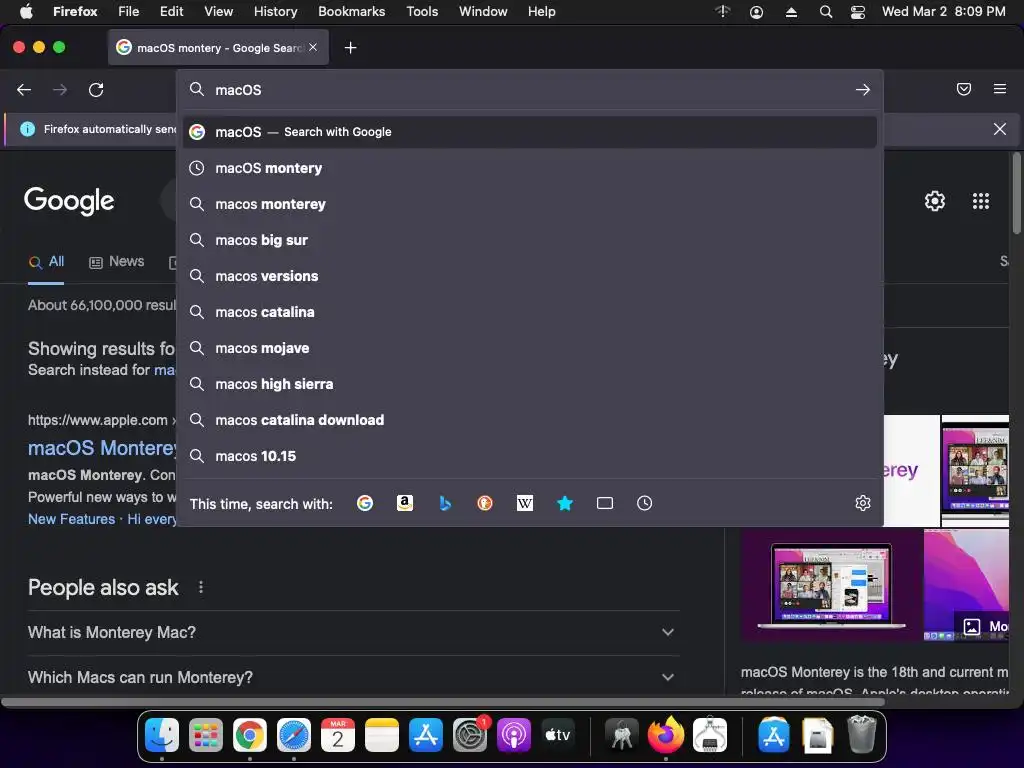Launch Google Chrome from the Dock
The height and width of the screenshot is (768, 1024).
pos(249,735)
